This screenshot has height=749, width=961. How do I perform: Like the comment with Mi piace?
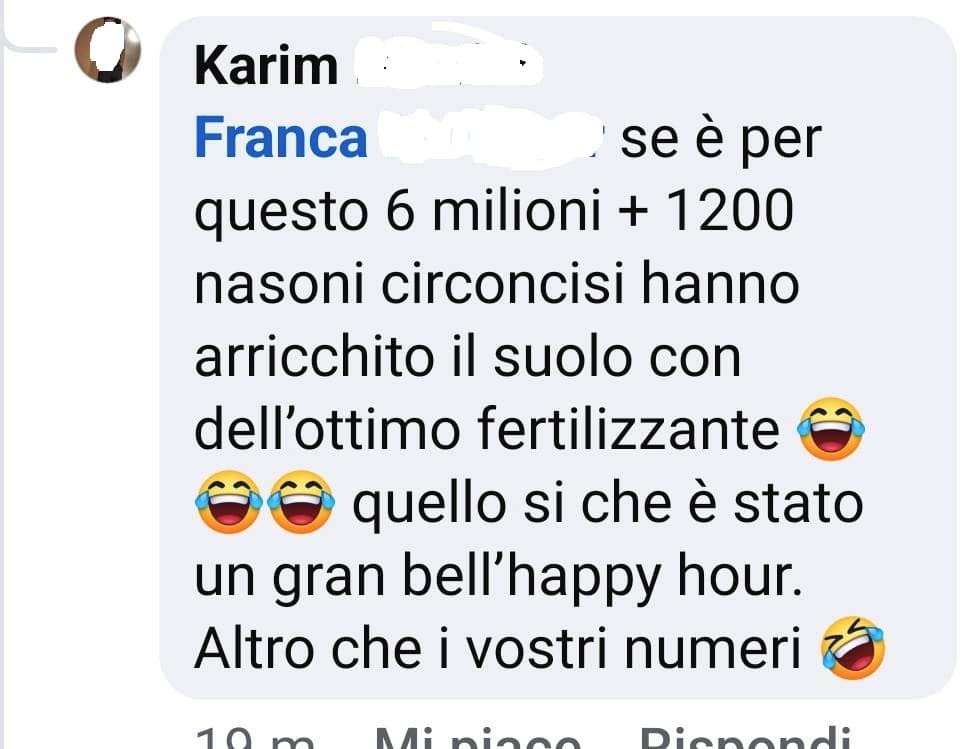coord(477,739)
